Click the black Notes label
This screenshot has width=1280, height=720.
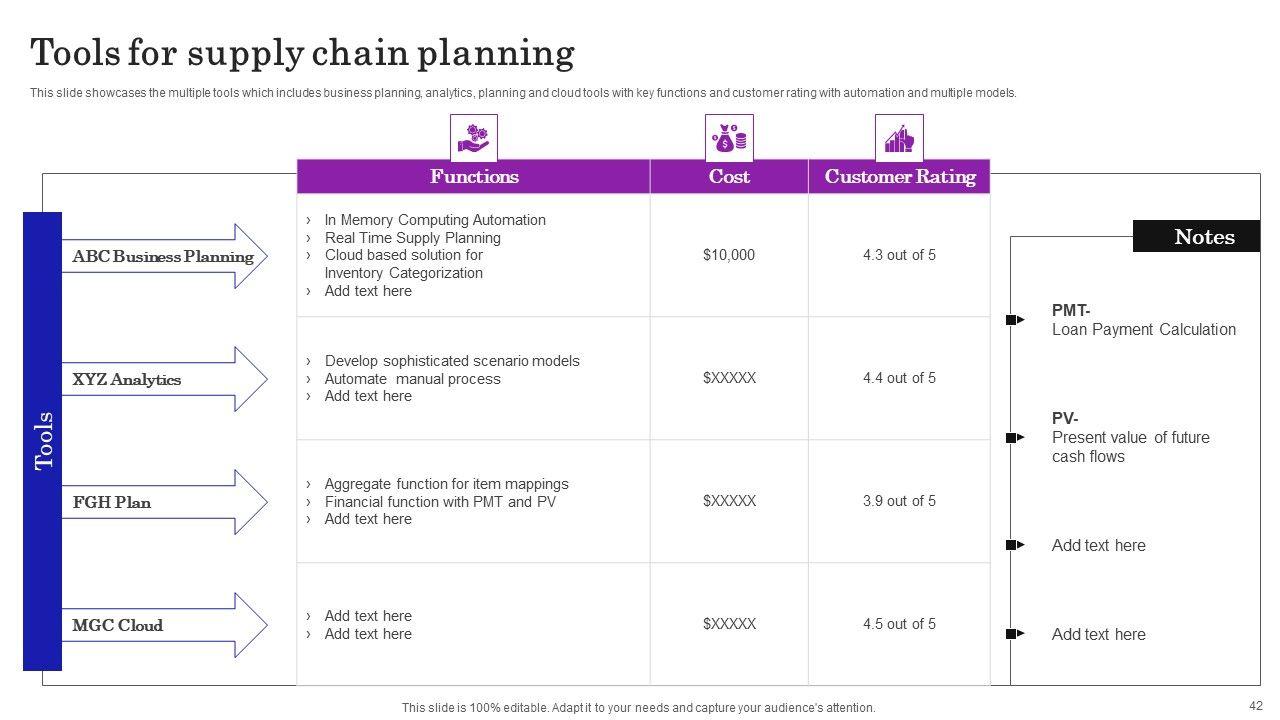click(1196, 237)
